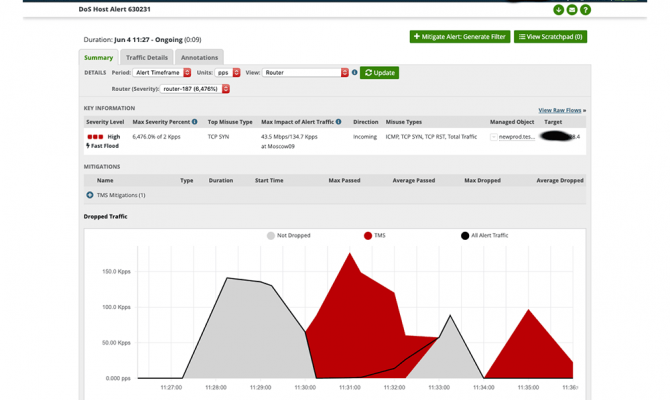Click the mitigations Name column header
The image size is (670, 400).
pos(105,180)
